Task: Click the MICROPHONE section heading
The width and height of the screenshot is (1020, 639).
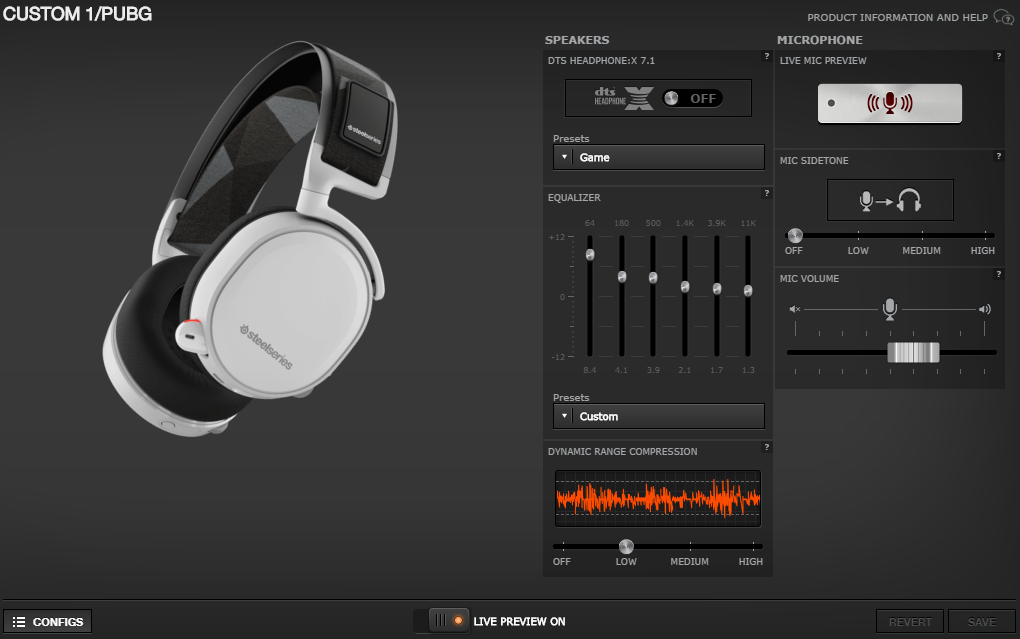Action: 820,40
